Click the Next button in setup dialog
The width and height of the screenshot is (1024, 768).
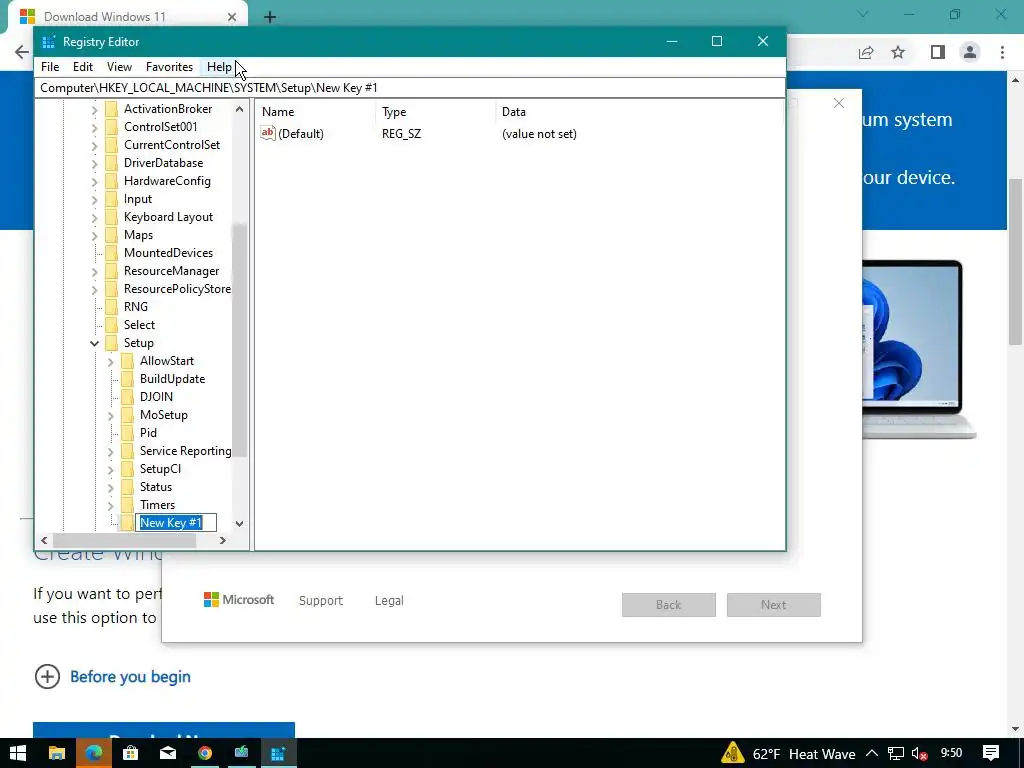point(774,605)
